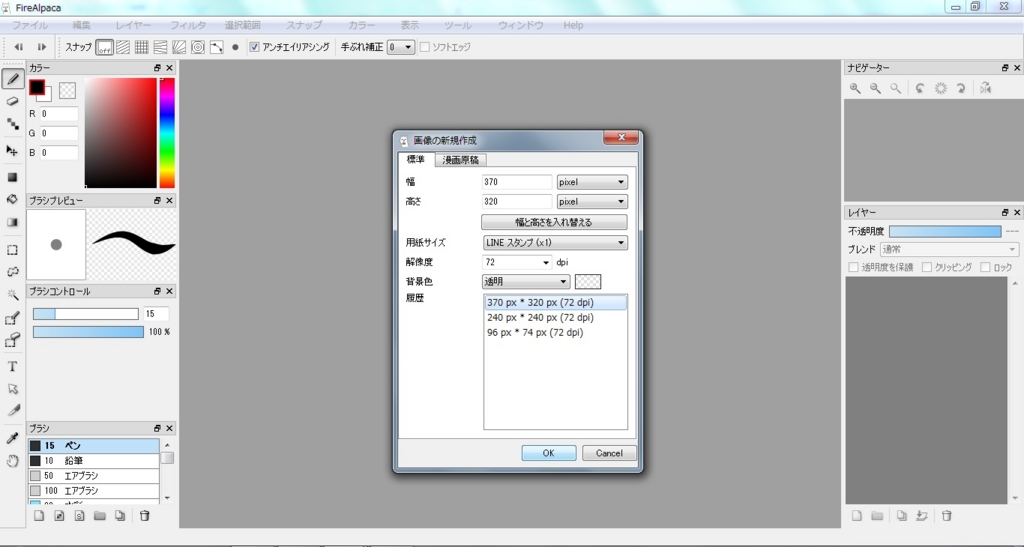Screen dimensions: 1024x547
Task: Open the 背景色 透明 dropdown
Action: click(526, 282)
